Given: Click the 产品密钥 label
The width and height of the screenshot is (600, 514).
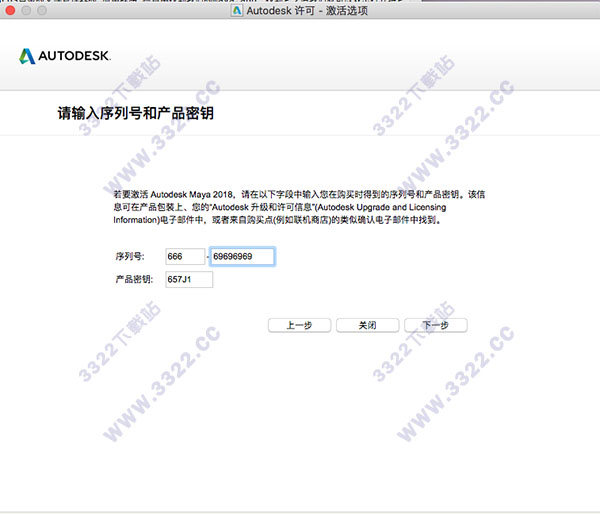Looking at the screenshot, I should point(134,279).
